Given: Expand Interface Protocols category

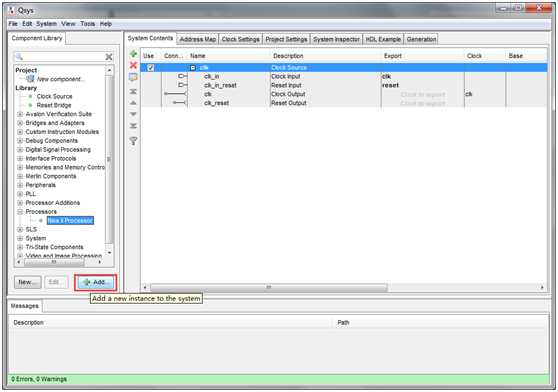Looking at the screenshot, I should tap(20, 159).
